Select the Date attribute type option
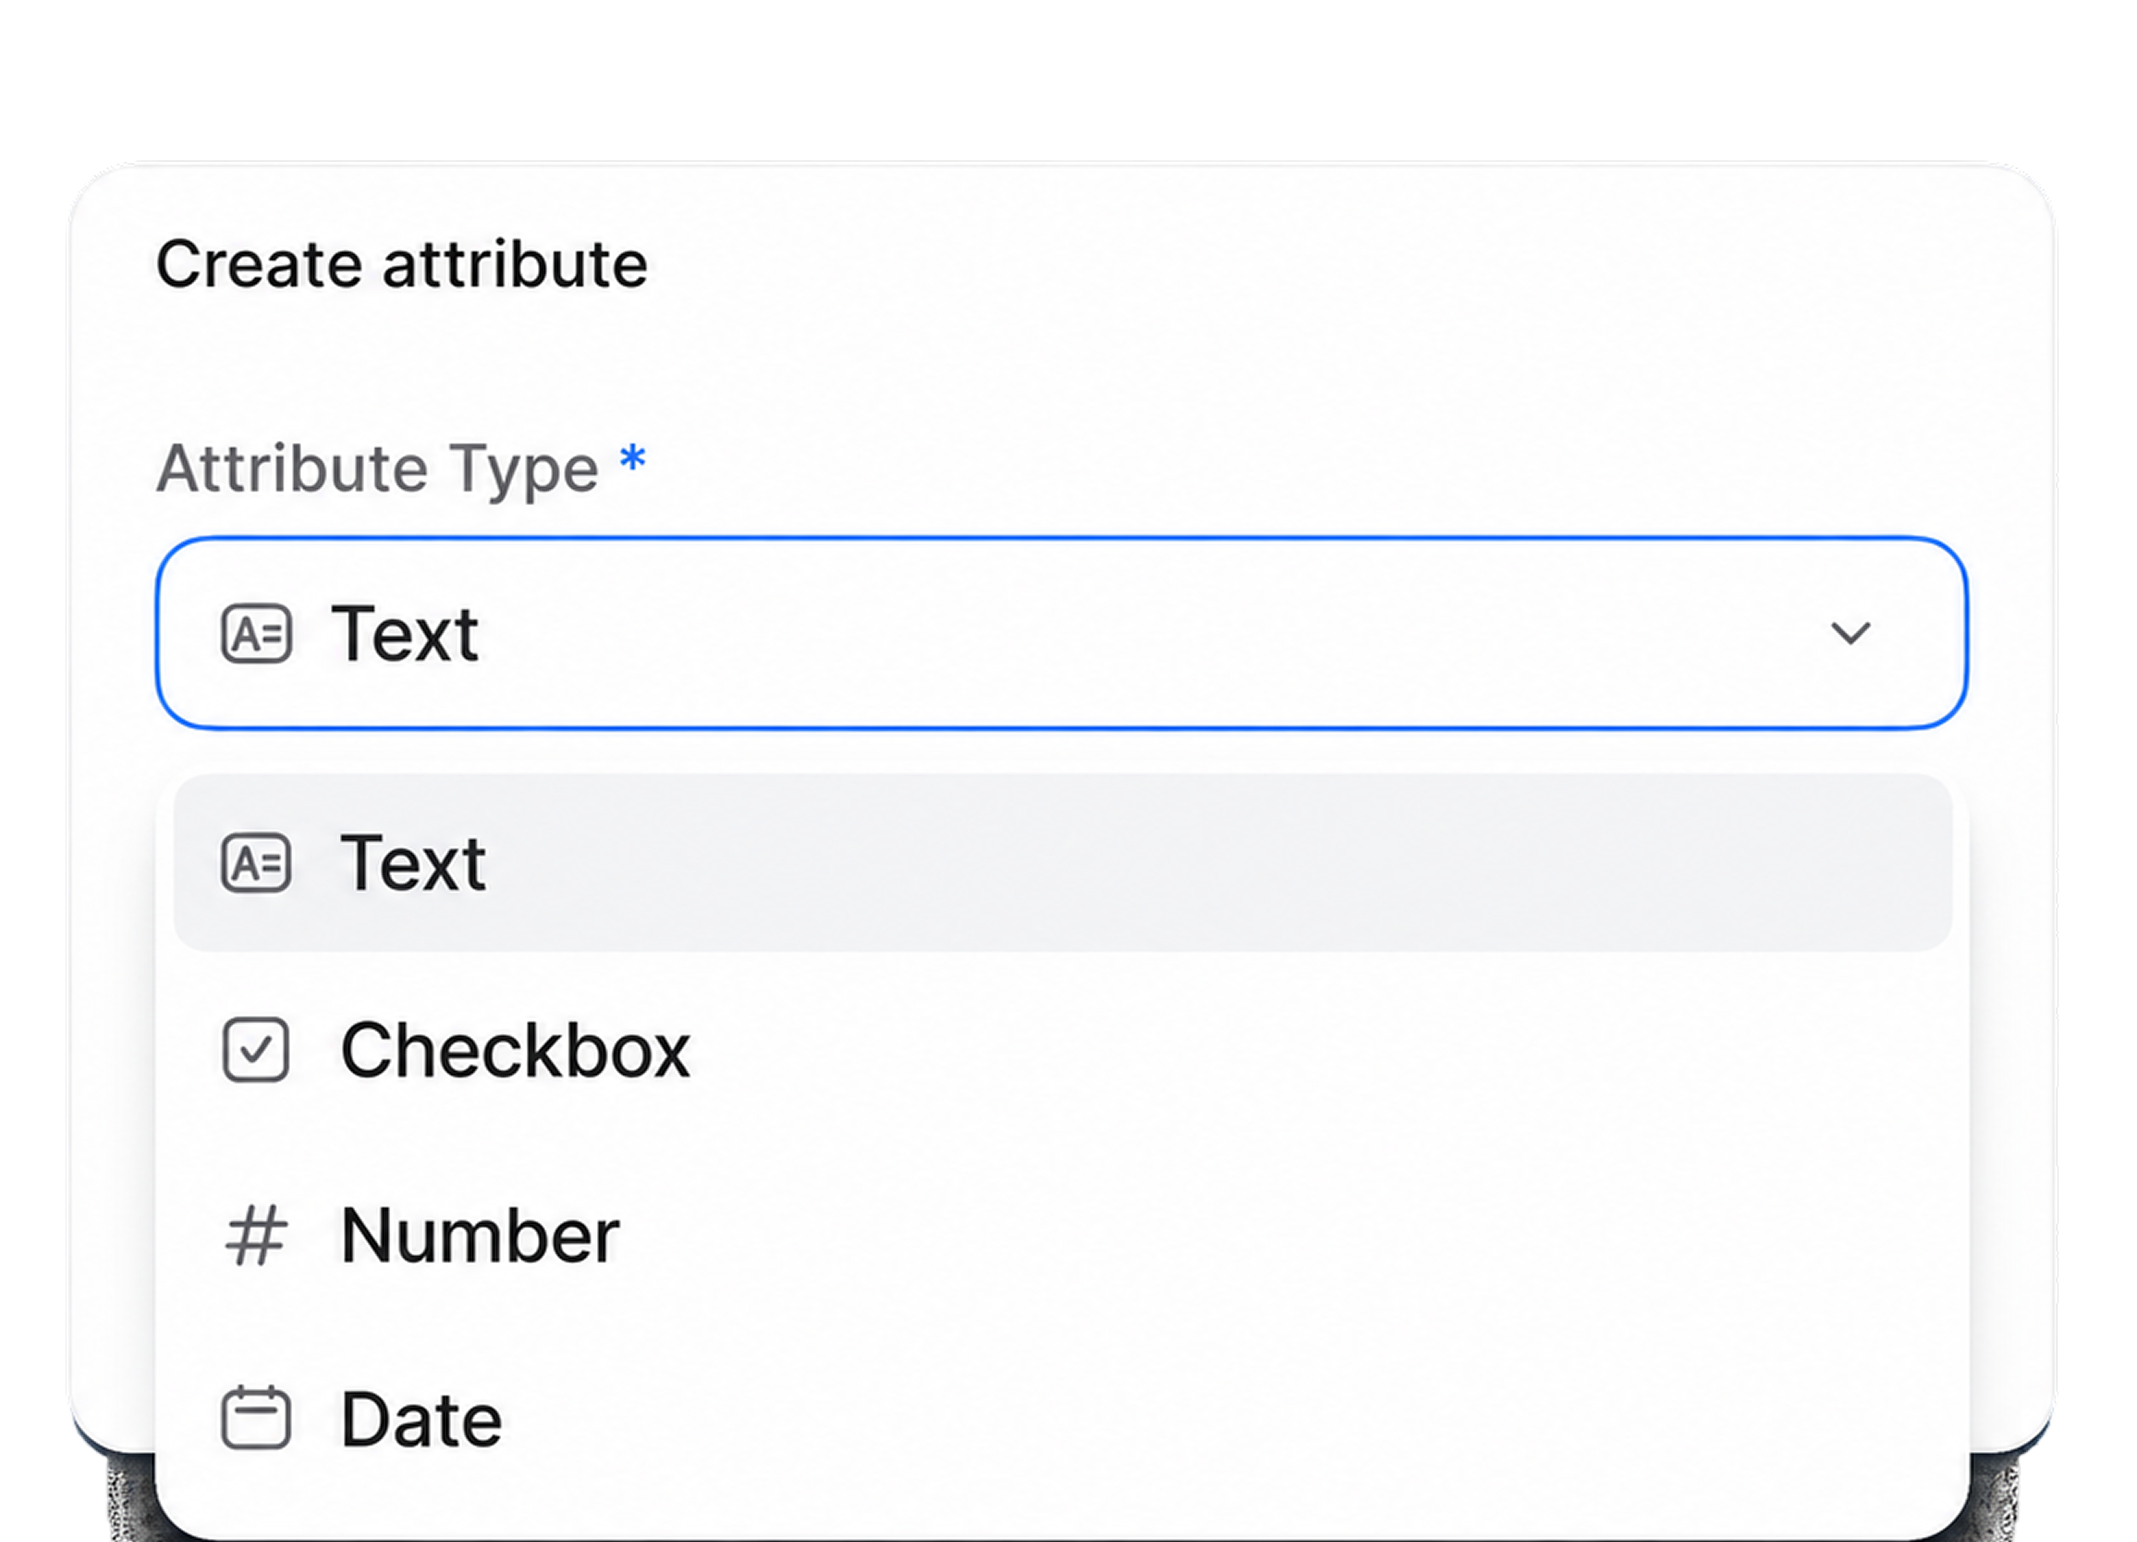Image resolution: width=2137 pixels, height=1542 pixels. click(1062, 1420)
